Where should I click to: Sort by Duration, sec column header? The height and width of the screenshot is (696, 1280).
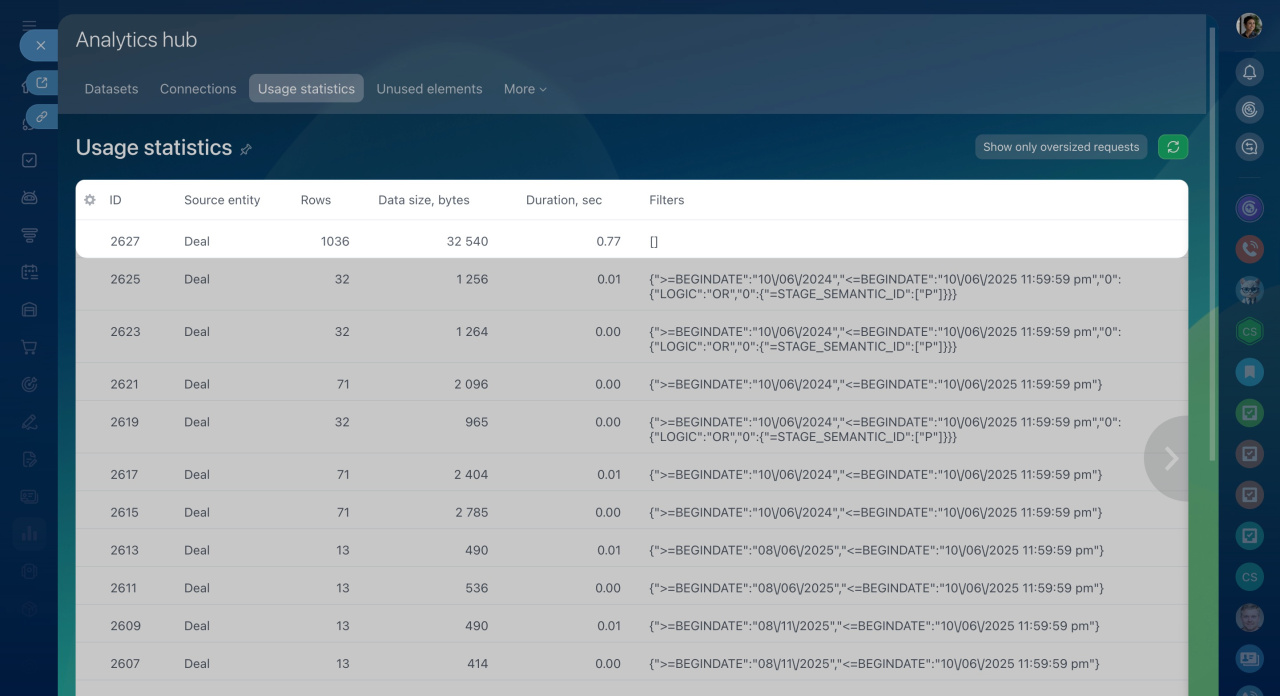564,200
